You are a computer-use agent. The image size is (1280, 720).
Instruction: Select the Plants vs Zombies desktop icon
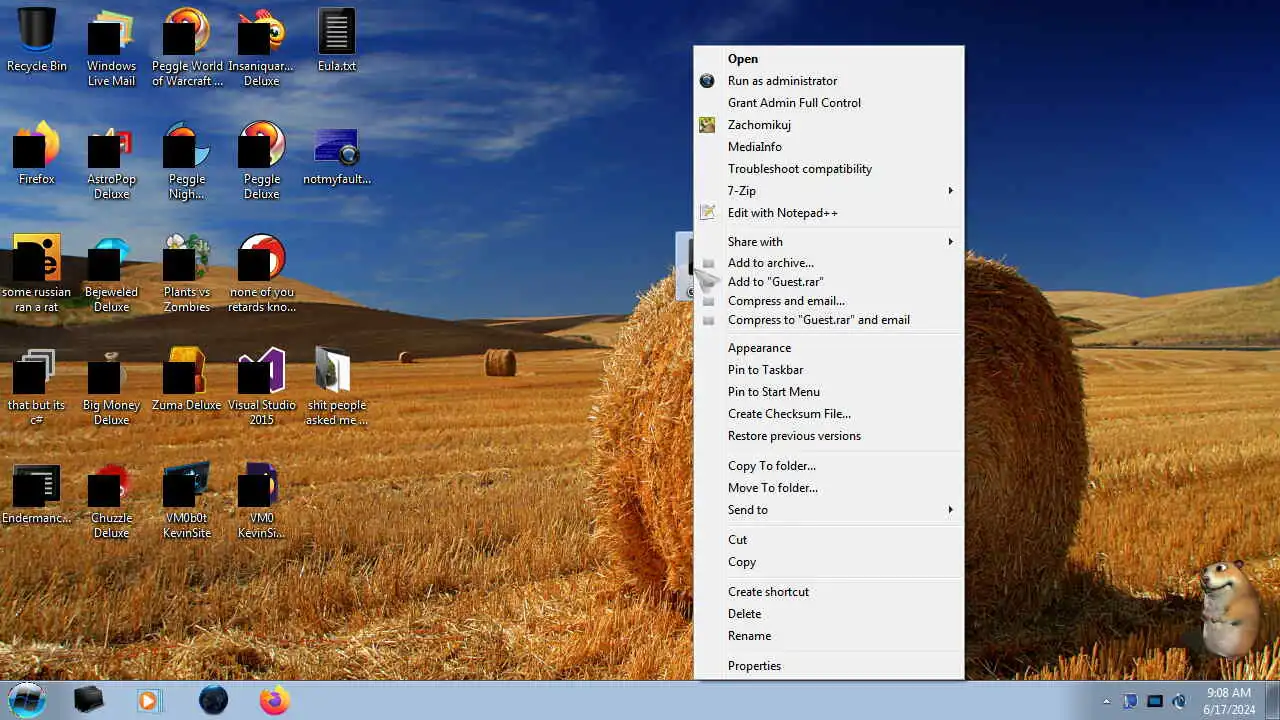click(x=187, y=273)
